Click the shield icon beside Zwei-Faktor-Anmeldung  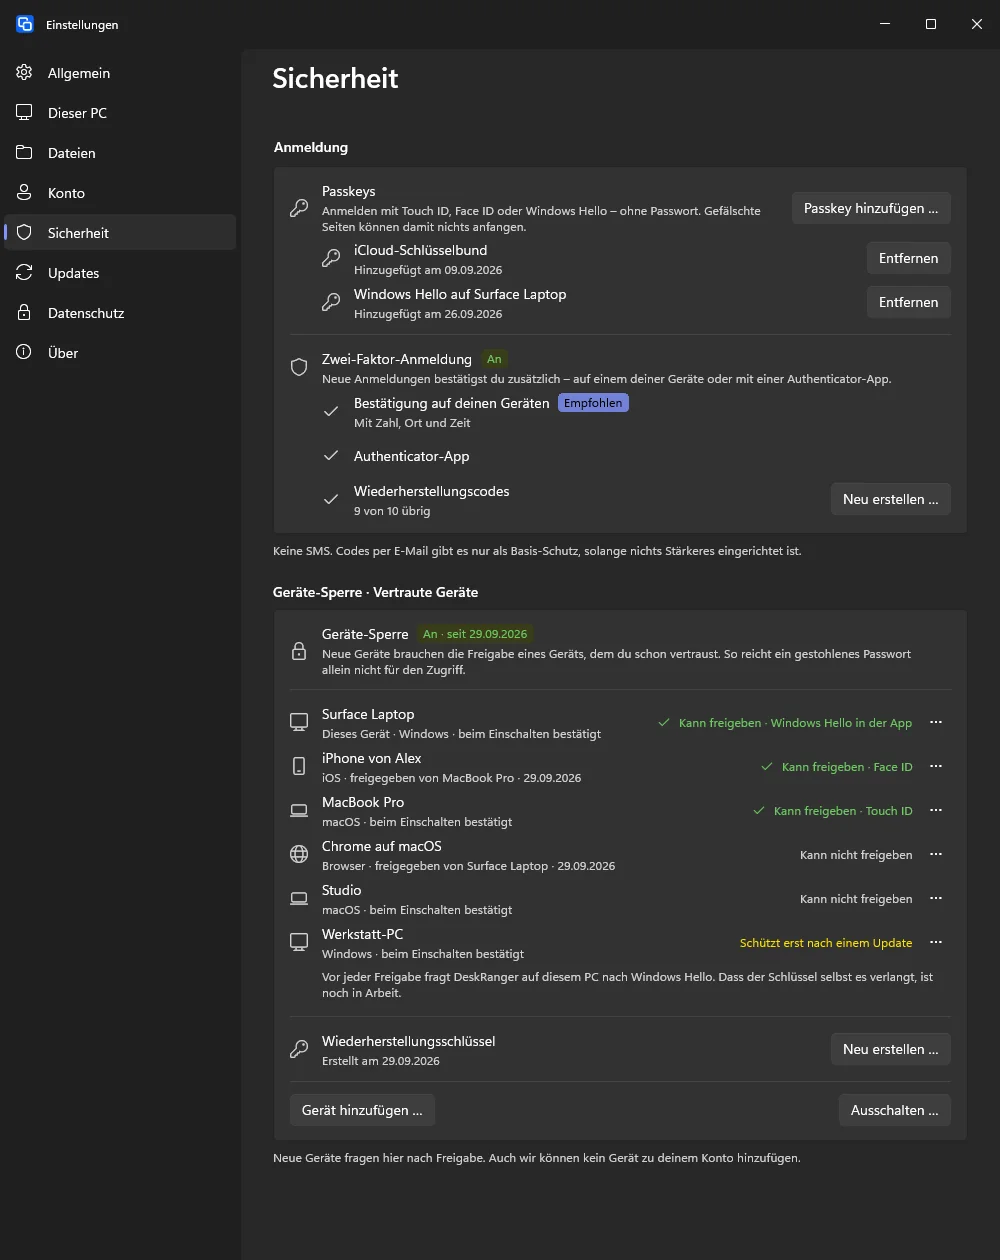tap(298, 367)
